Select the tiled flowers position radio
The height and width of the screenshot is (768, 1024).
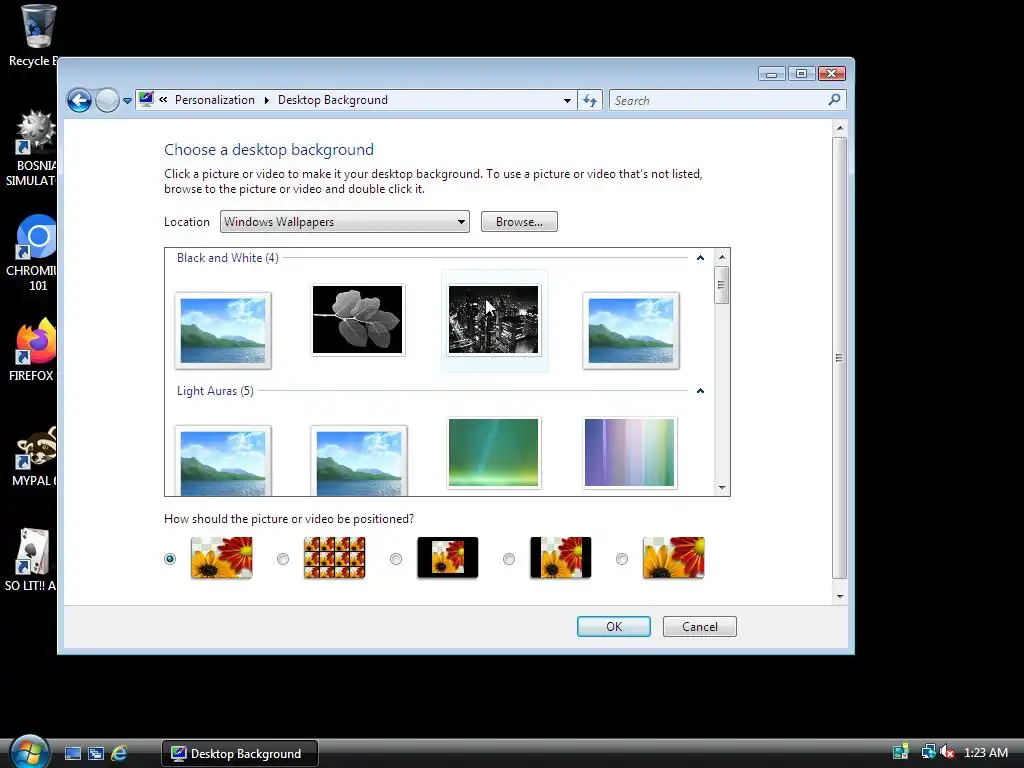tap(283, 559)
